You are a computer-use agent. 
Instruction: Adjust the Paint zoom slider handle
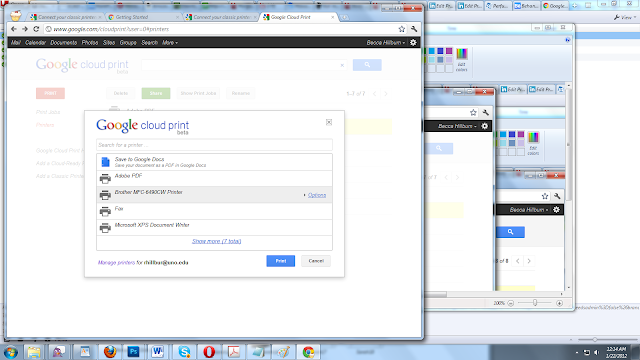pyautogui.click(x=535, y=303)
